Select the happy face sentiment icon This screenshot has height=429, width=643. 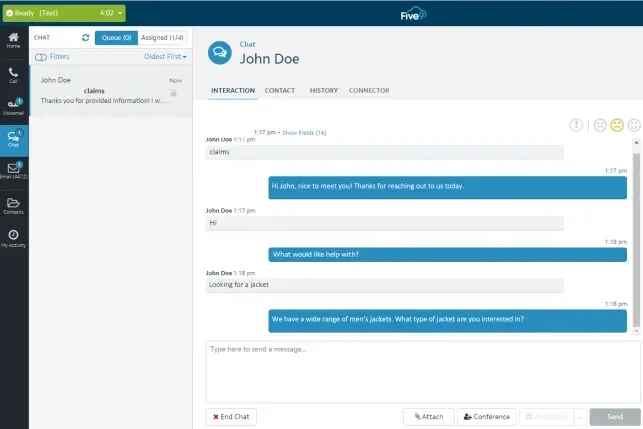[x=634, y=125]
